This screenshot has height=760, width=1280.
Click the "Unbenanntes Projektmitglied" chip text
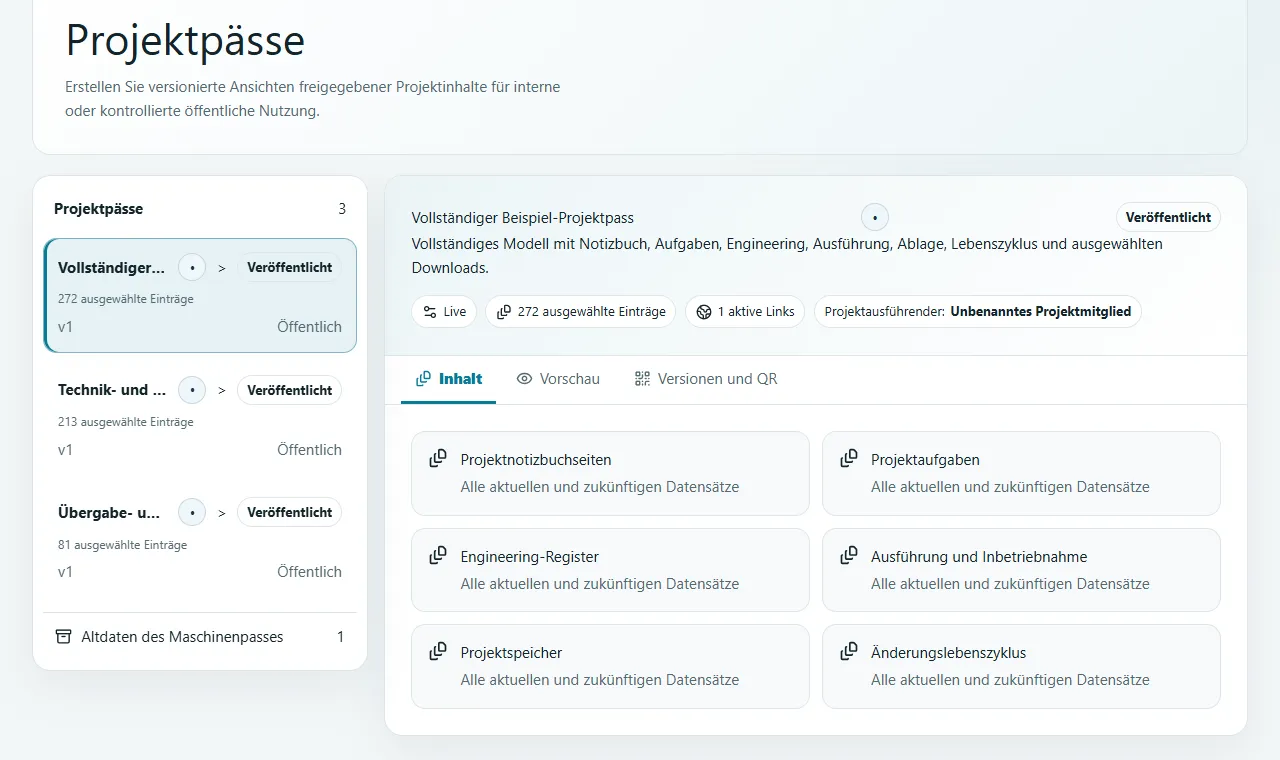[1041, 312]
